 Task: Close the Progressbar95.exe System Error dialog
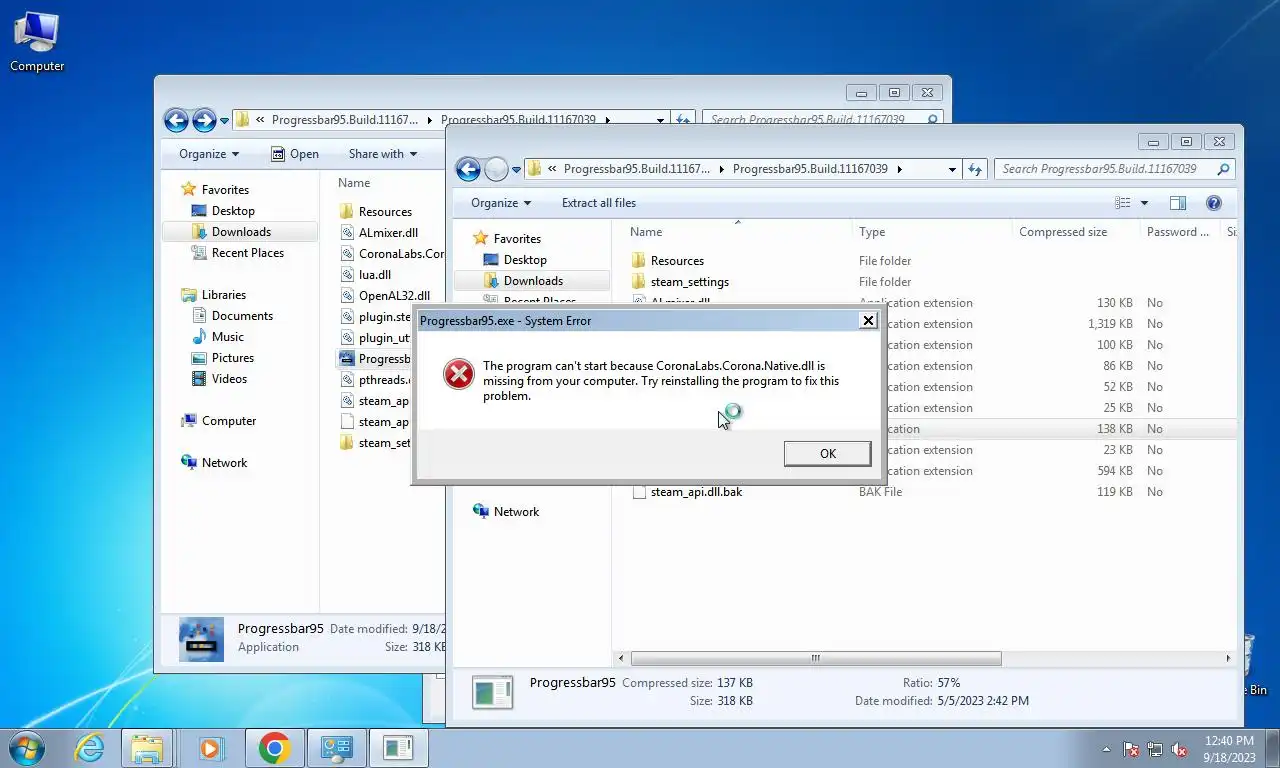pos(868,320)
